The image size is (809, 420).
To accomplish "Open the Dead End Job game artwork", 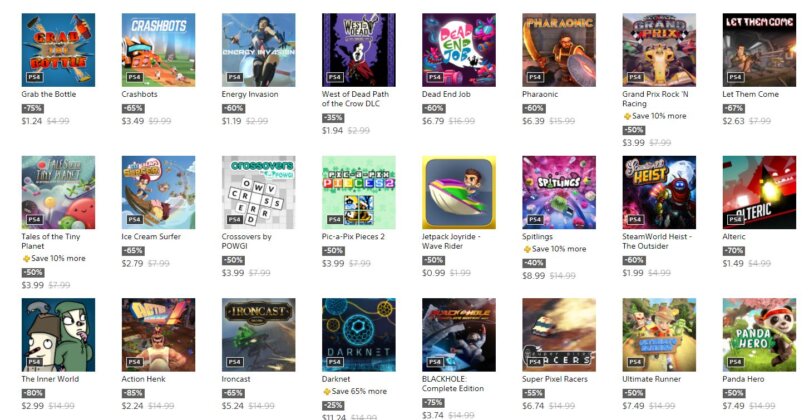I will click(459, 50).
